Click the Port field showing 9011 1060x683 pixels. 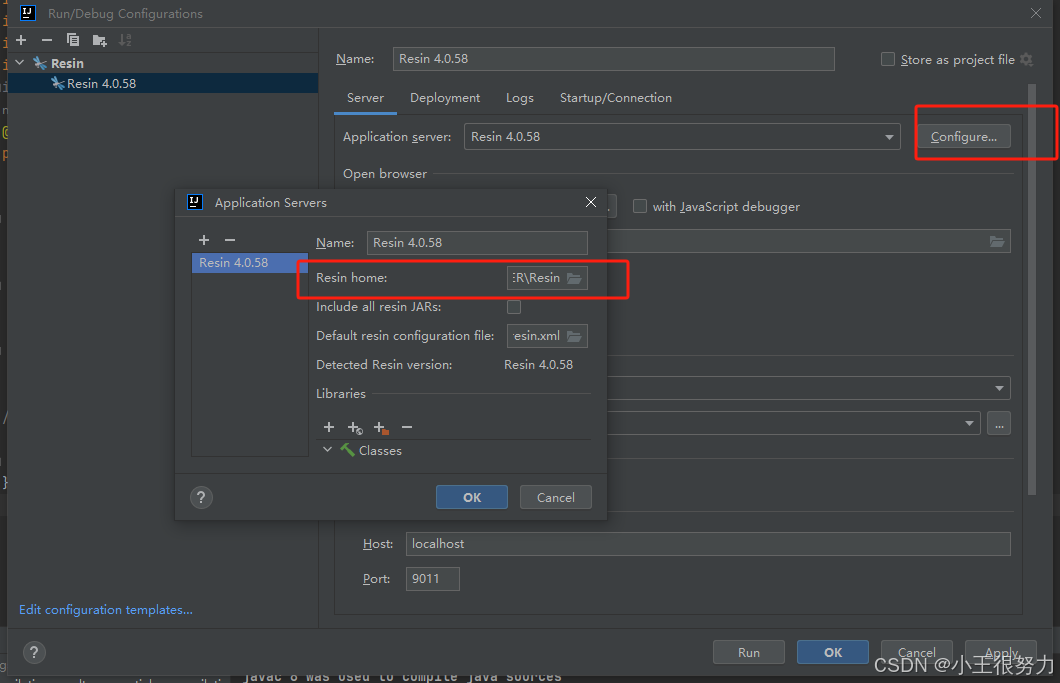point(433,579)
